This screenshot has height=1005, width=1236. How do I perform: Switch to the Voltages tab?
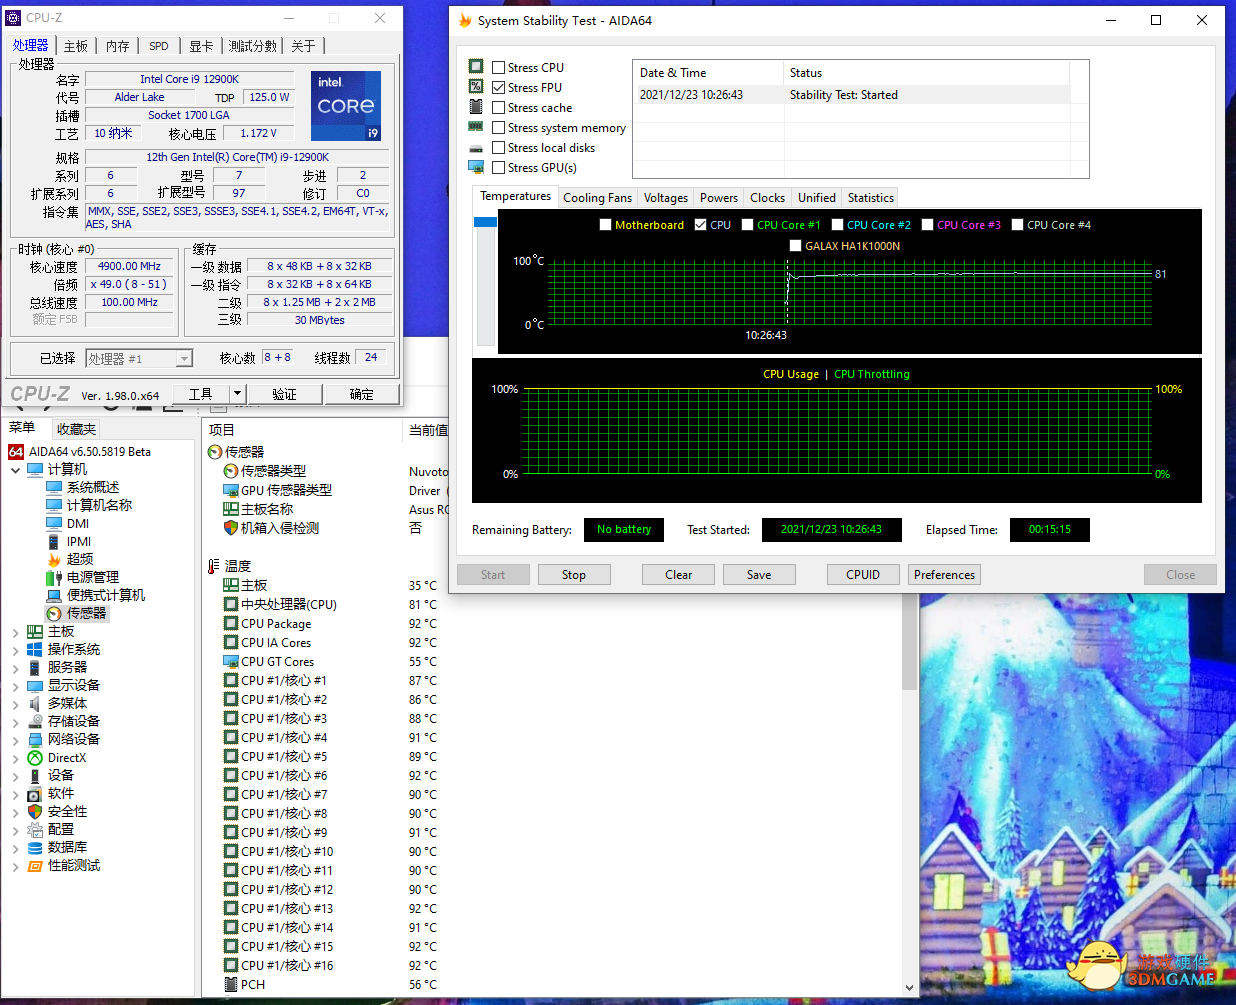(665, 198)
